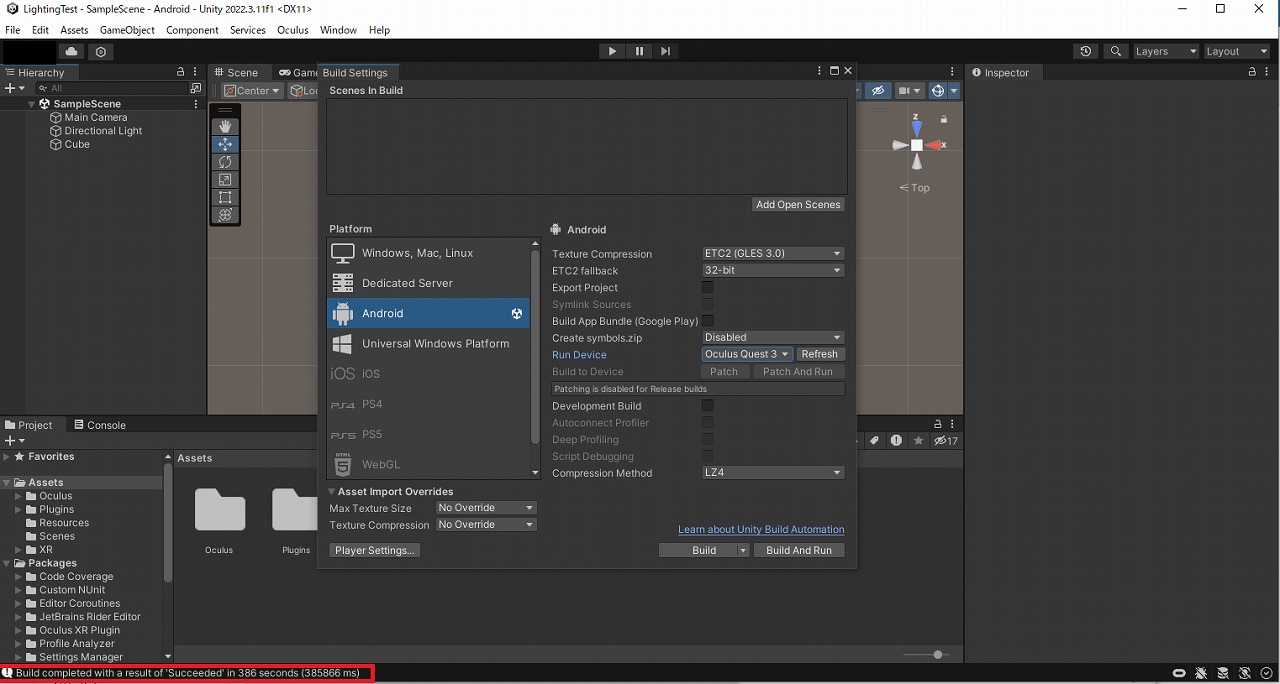Open Max Texture Size override dropdown
Screen dimensions: 1280x684
486,508
